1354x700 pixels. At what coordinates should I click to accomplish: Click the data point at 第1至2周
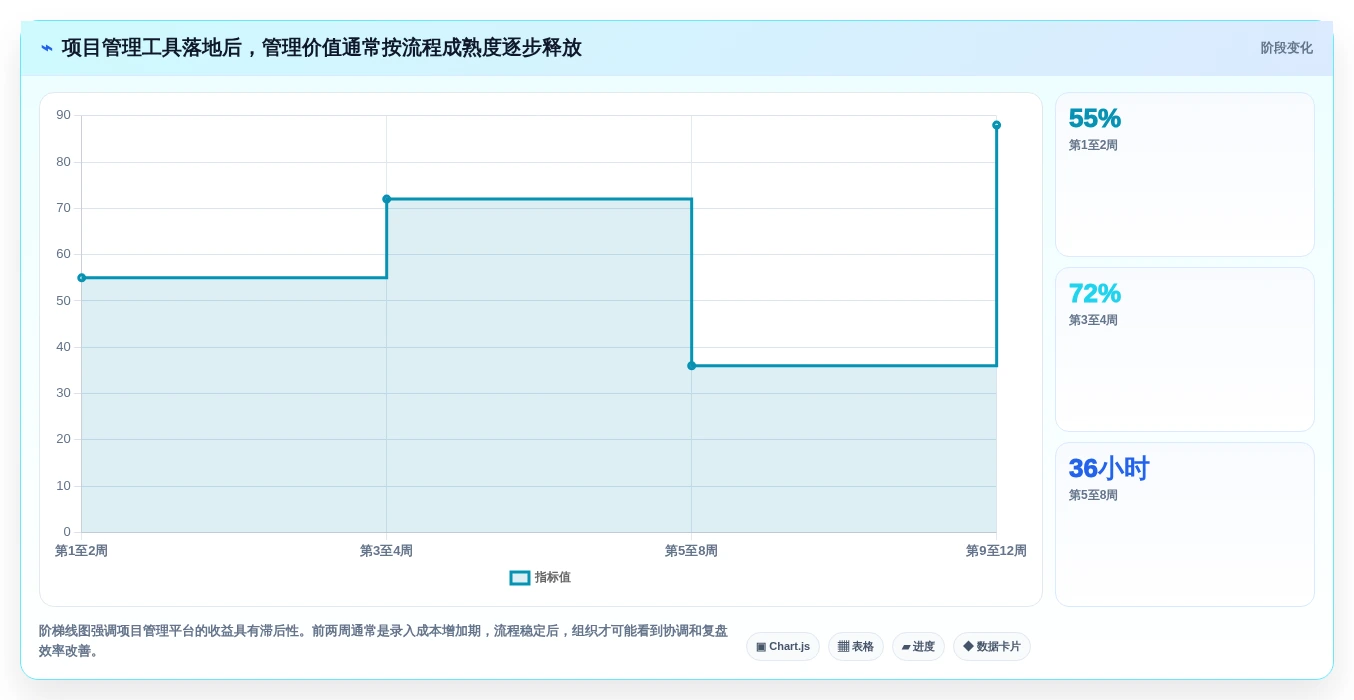click(82, 278)
